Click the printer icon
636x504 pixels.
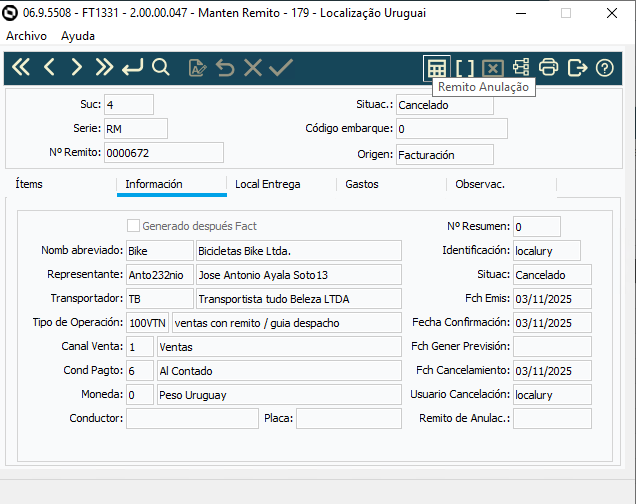[548, 68]
